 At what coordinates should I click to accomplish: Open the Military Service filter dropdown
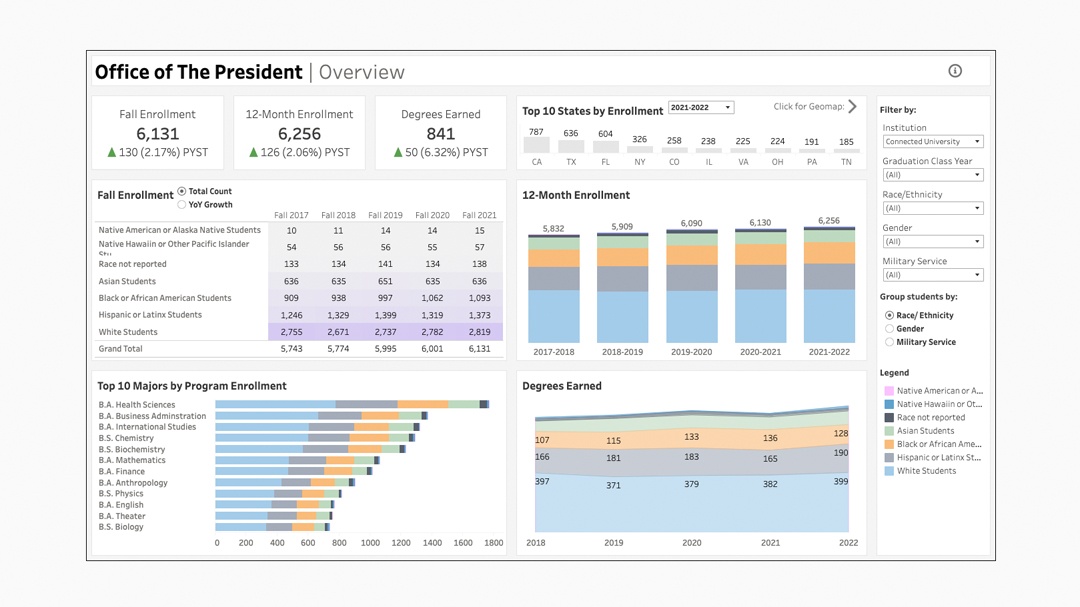[x=932, y=275]
